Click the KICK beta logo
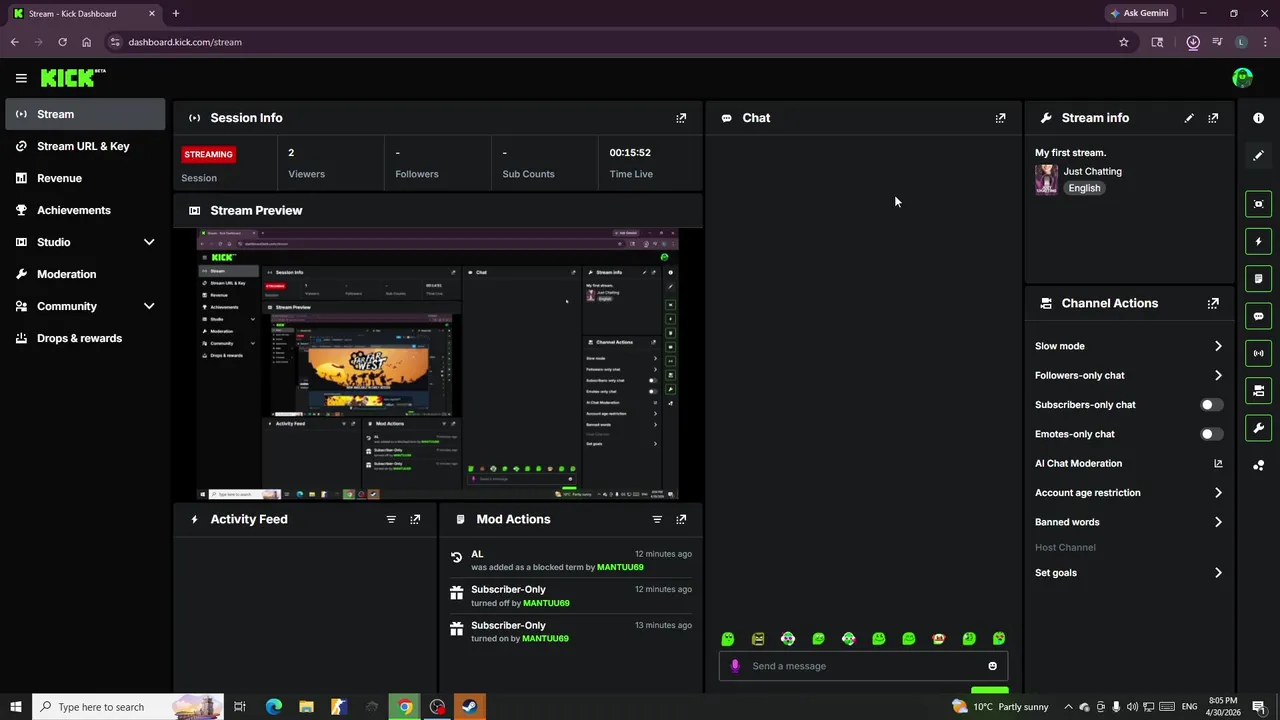The width and height of the screenshot is (1280, 720). (x=73, y=77)
